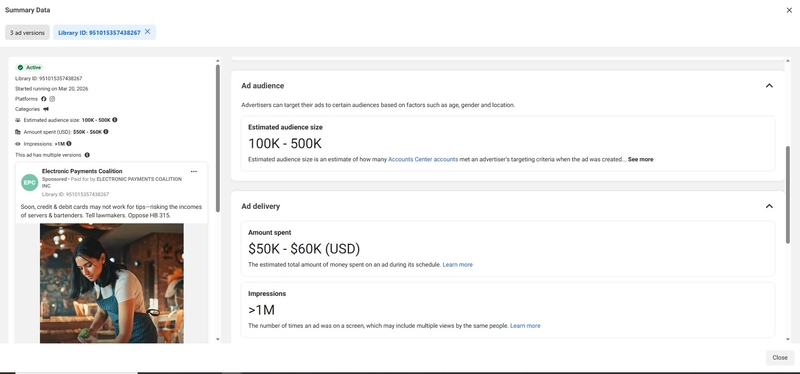Viewport: 800px width, 374px height.
Task: Select the 3 ad versions chip
Action: [27, 33]
